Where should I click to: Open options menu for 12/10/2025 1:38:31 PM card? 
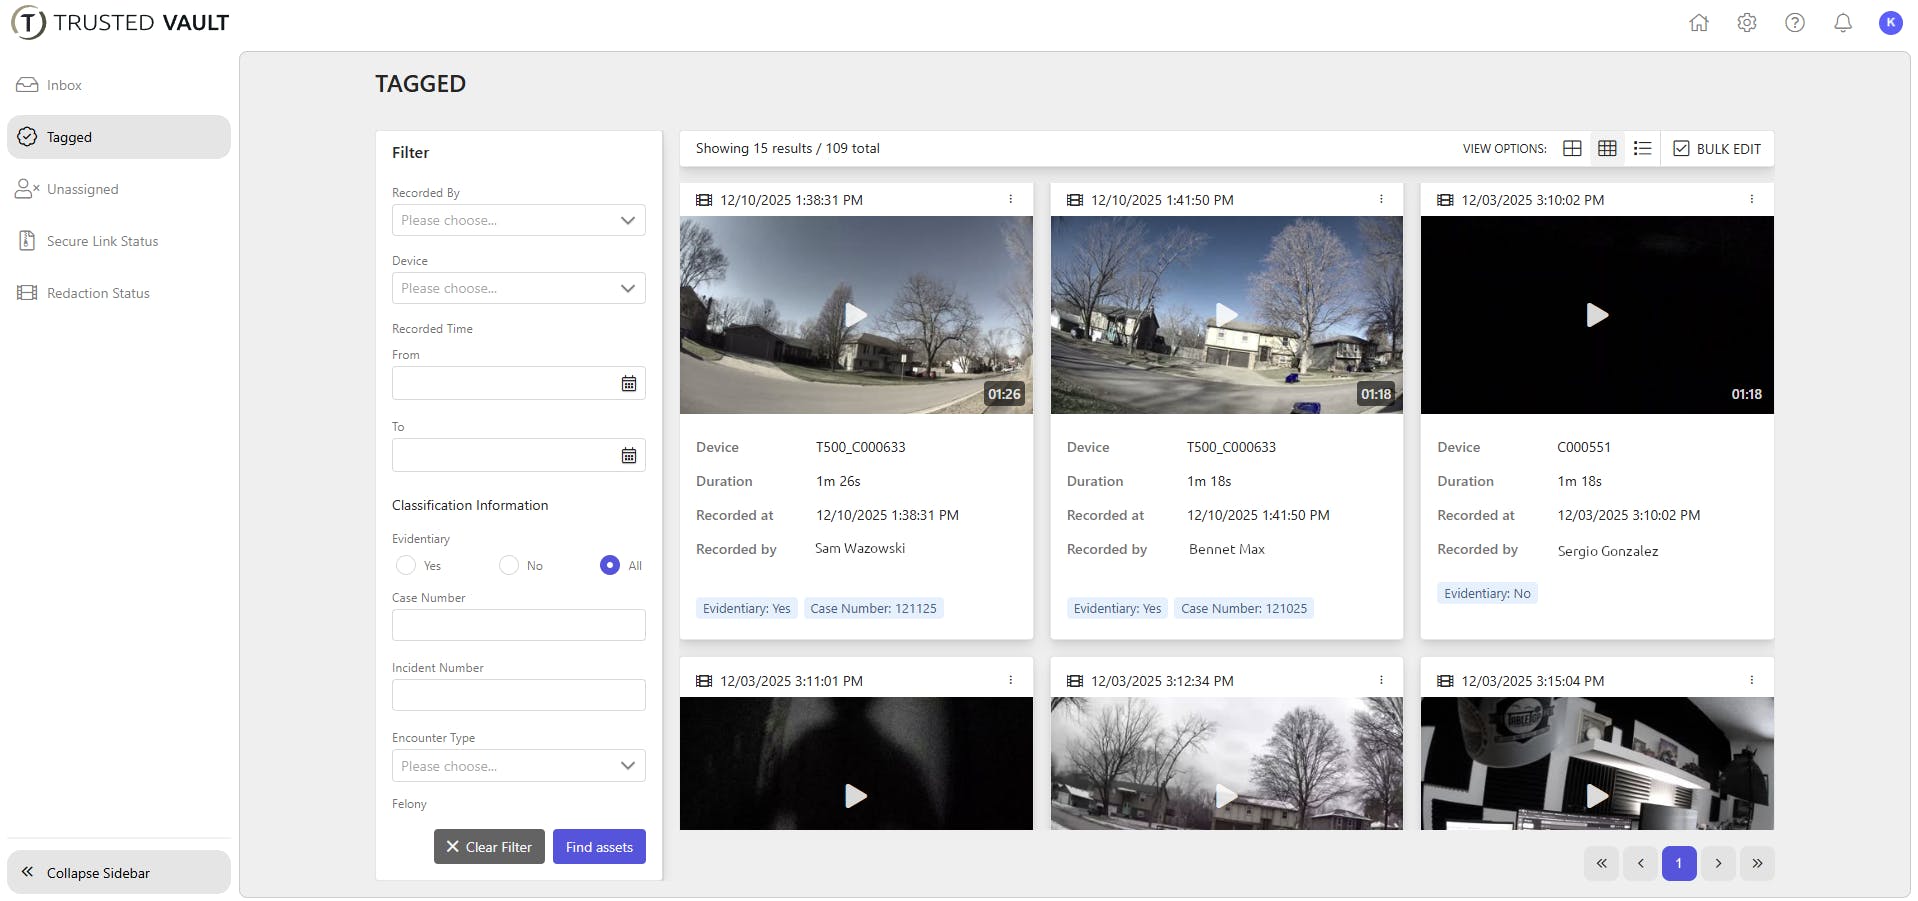[x=1011, y=199]
